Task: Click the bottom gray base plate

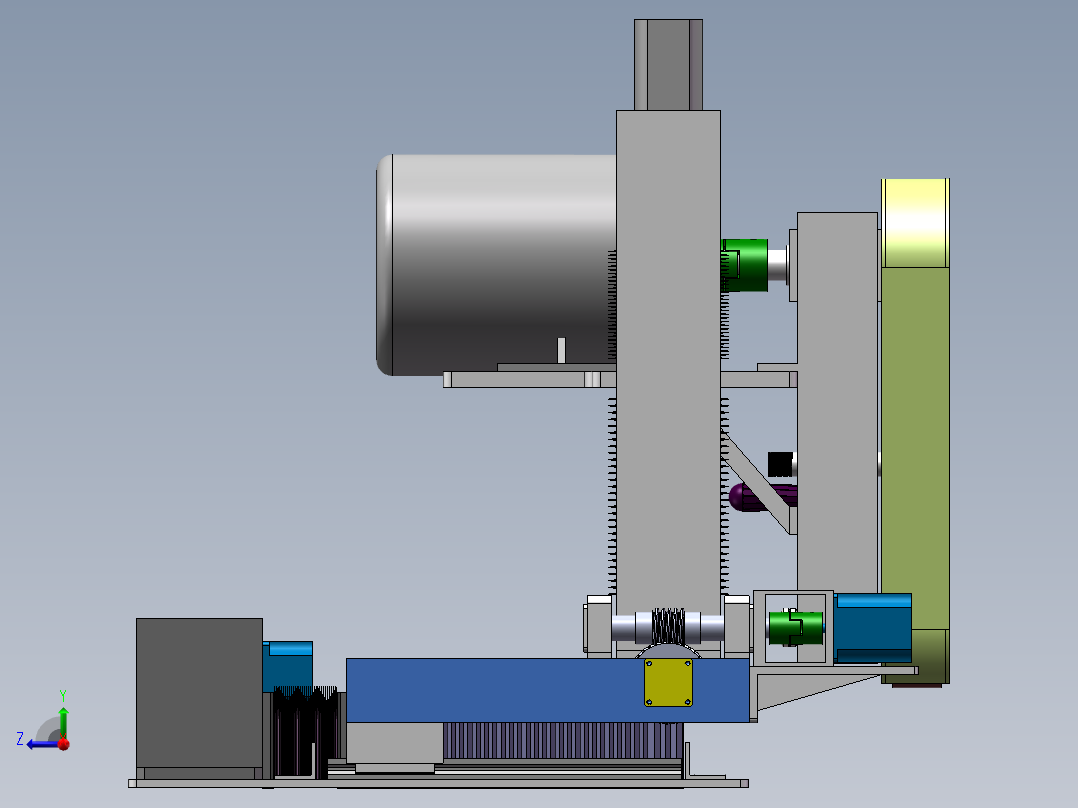Action: tap(438, 783)
